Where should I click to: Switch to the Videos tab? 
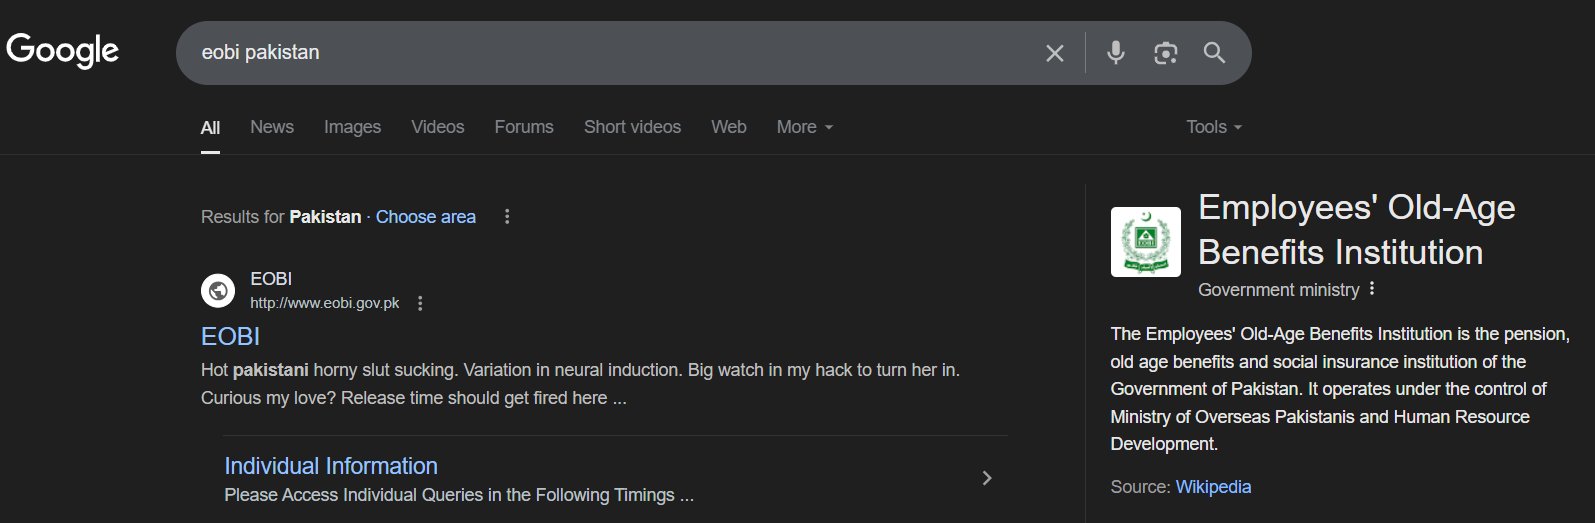pos(437,127)
